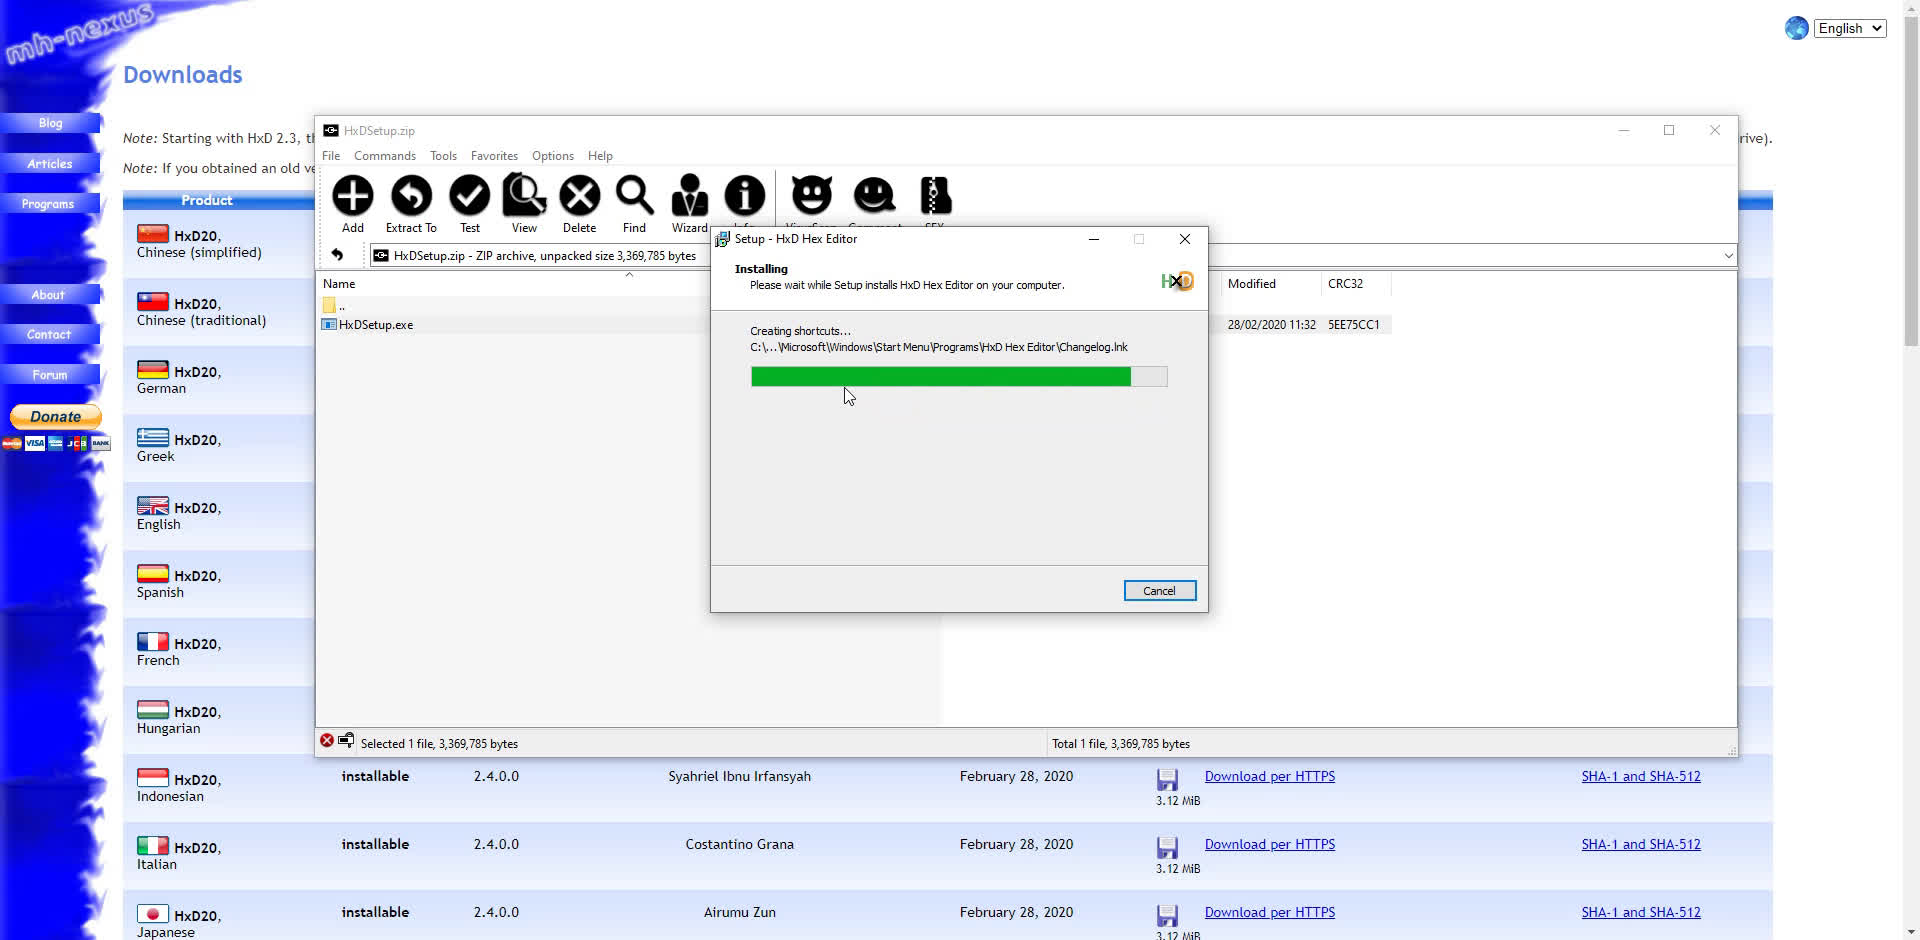Viewport: 1920px width, 940px height.
Task: Click the drive icon in WinRAR status bar
Action: click(346, 741)
